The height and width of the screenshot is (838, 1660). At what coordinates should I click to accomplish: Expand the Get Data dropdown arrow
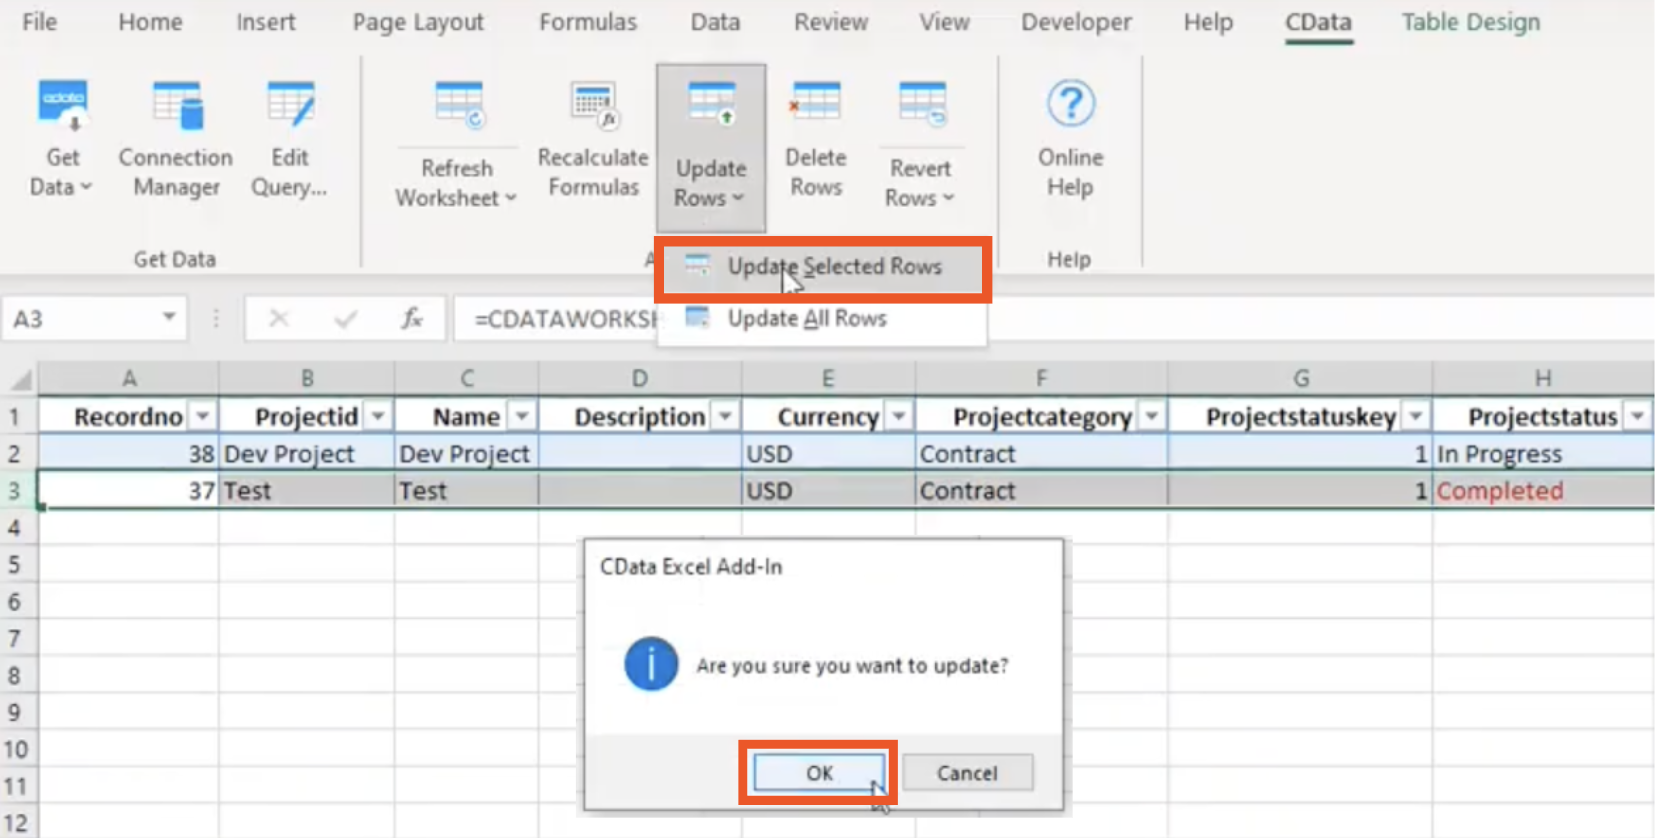coord(86,187)
